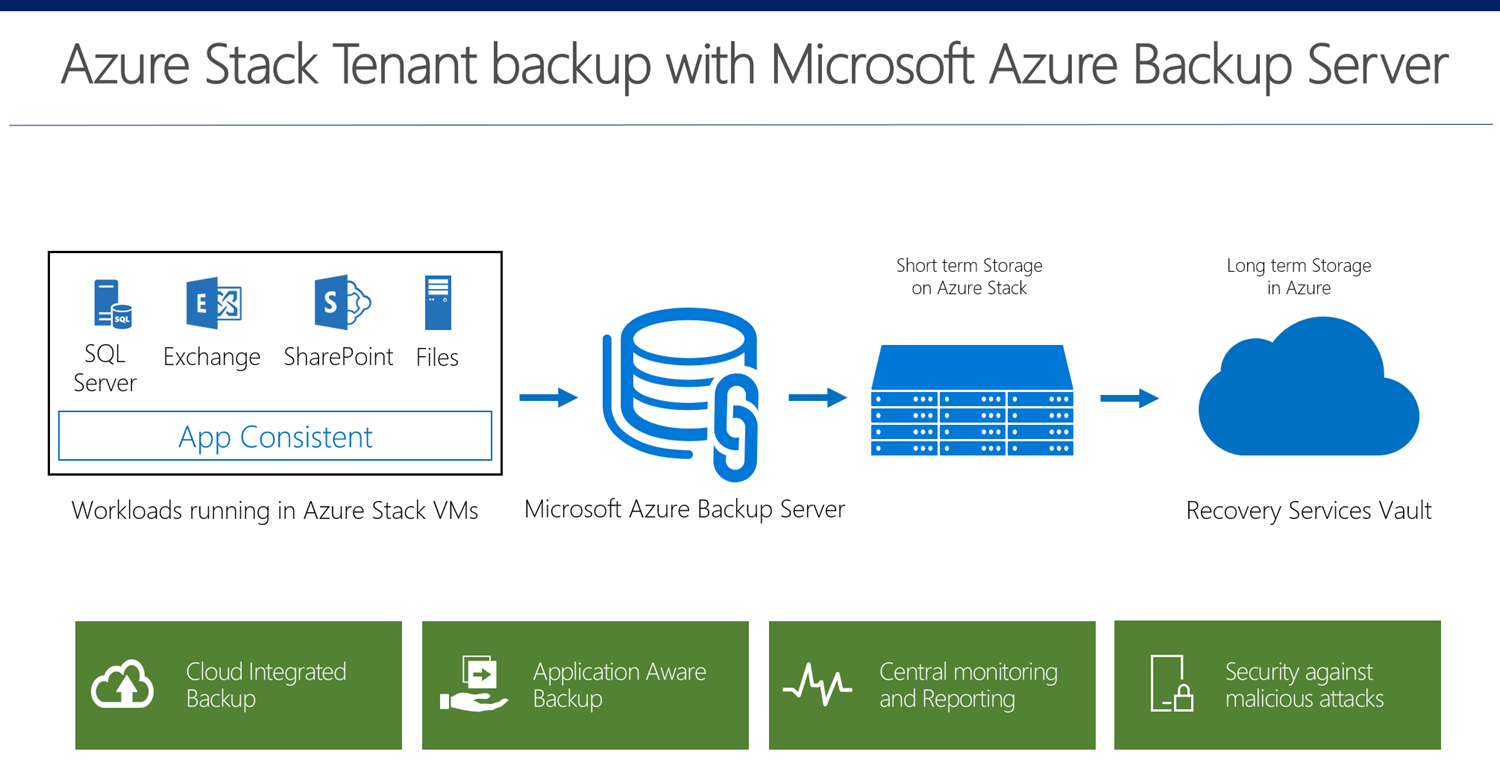Select the Exchange icon
Screen dimensions: 1500x781
click(214, 303)
